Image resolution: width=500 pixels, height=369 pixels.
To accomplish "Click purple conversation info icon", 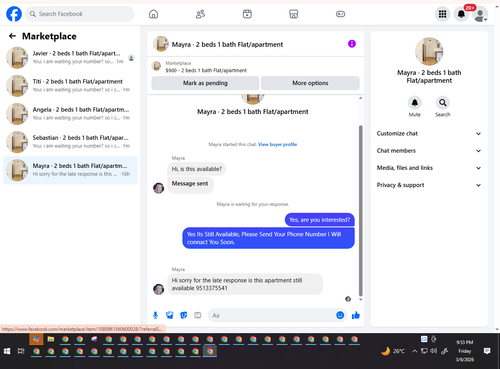I will tap(352, 44).
